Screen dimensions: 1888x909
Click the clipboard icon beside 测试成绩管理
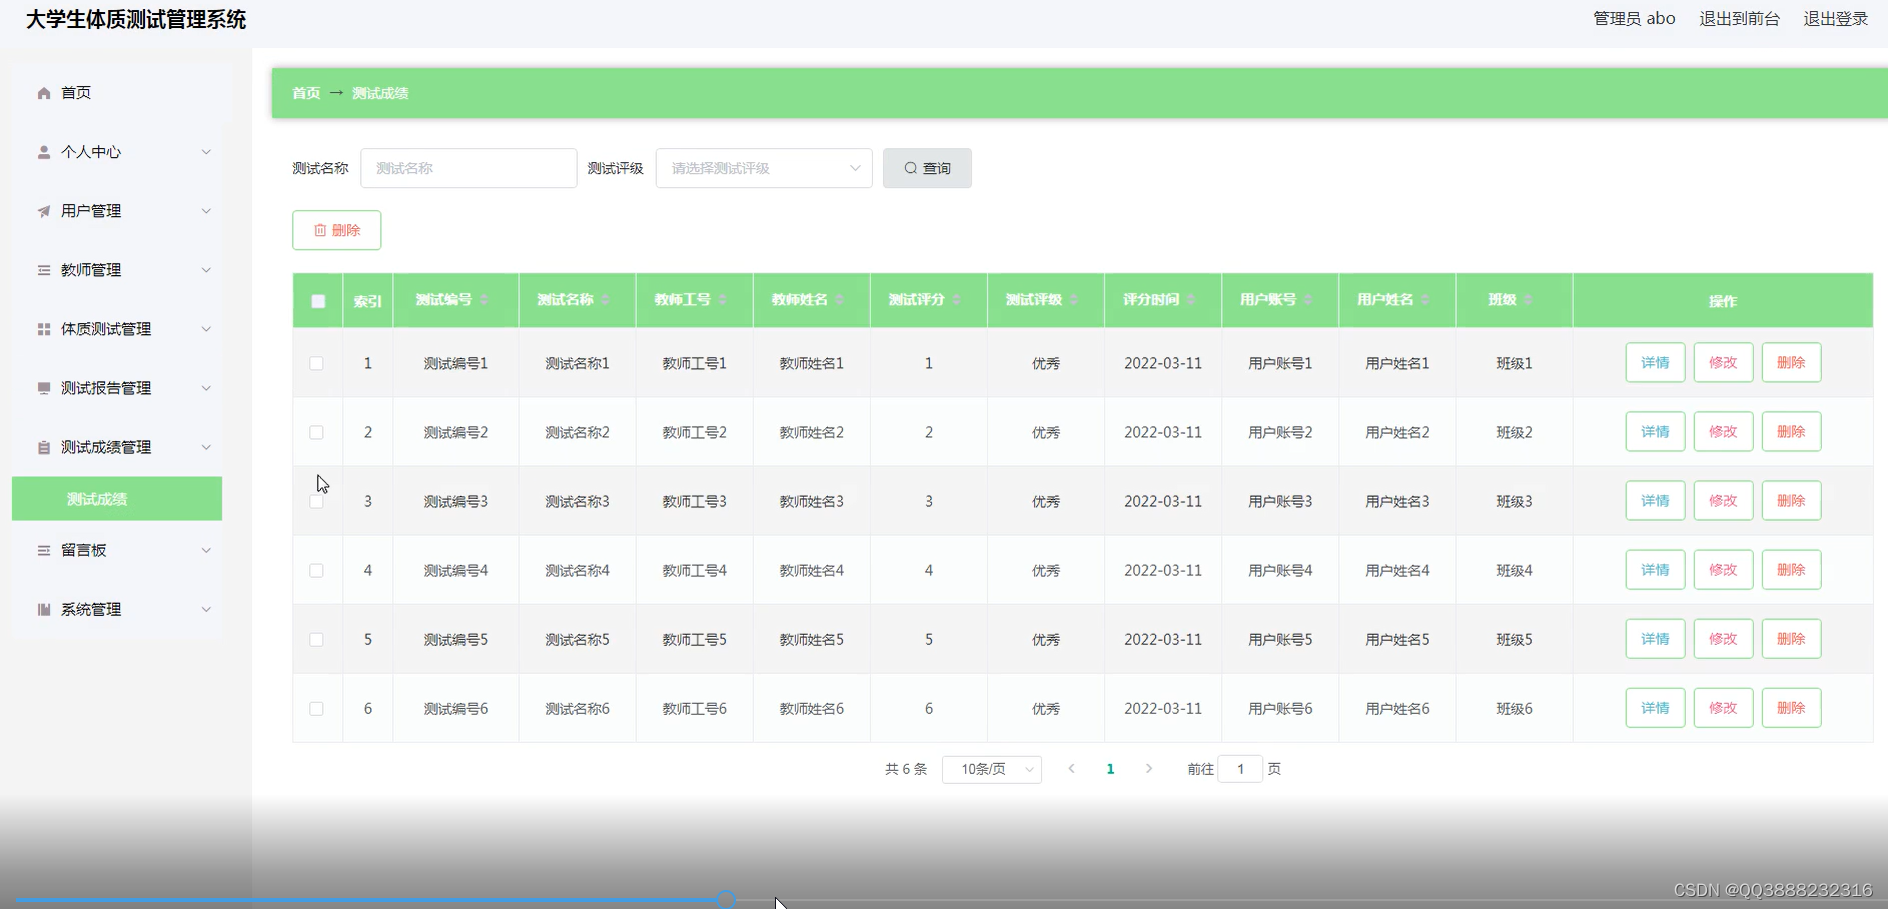44,447
